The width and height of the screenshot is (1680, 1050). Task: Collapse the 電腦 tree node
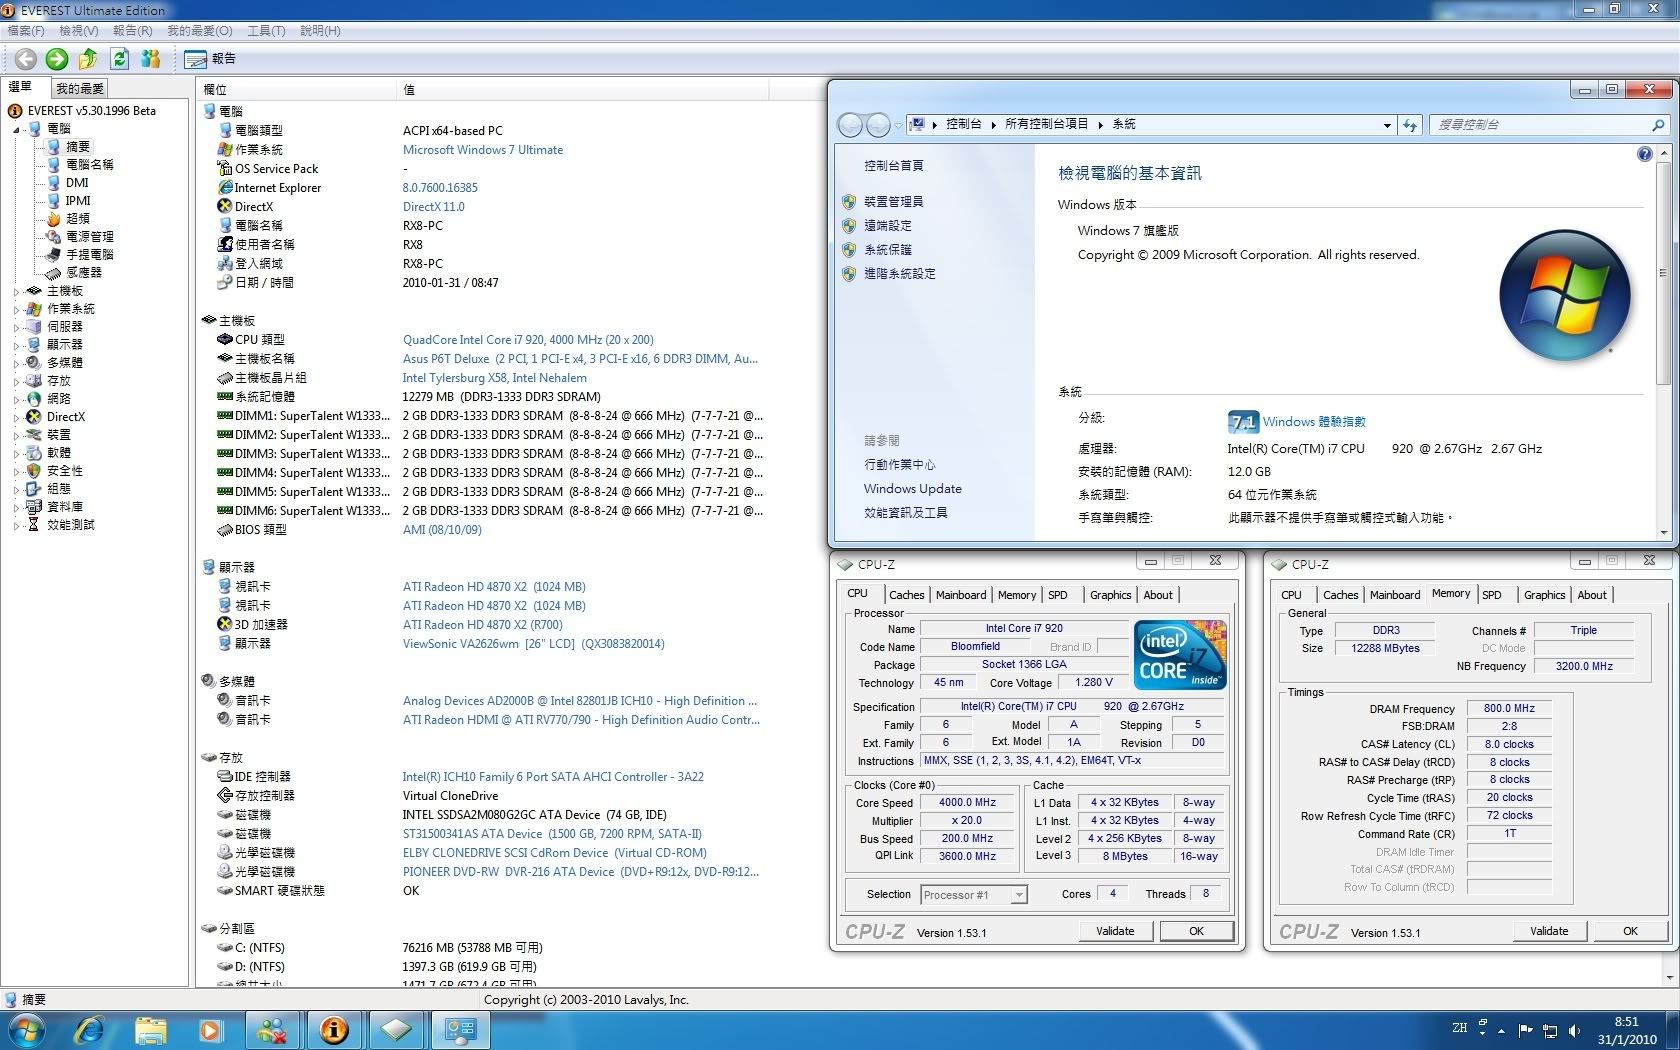click(x=16, y=129)
